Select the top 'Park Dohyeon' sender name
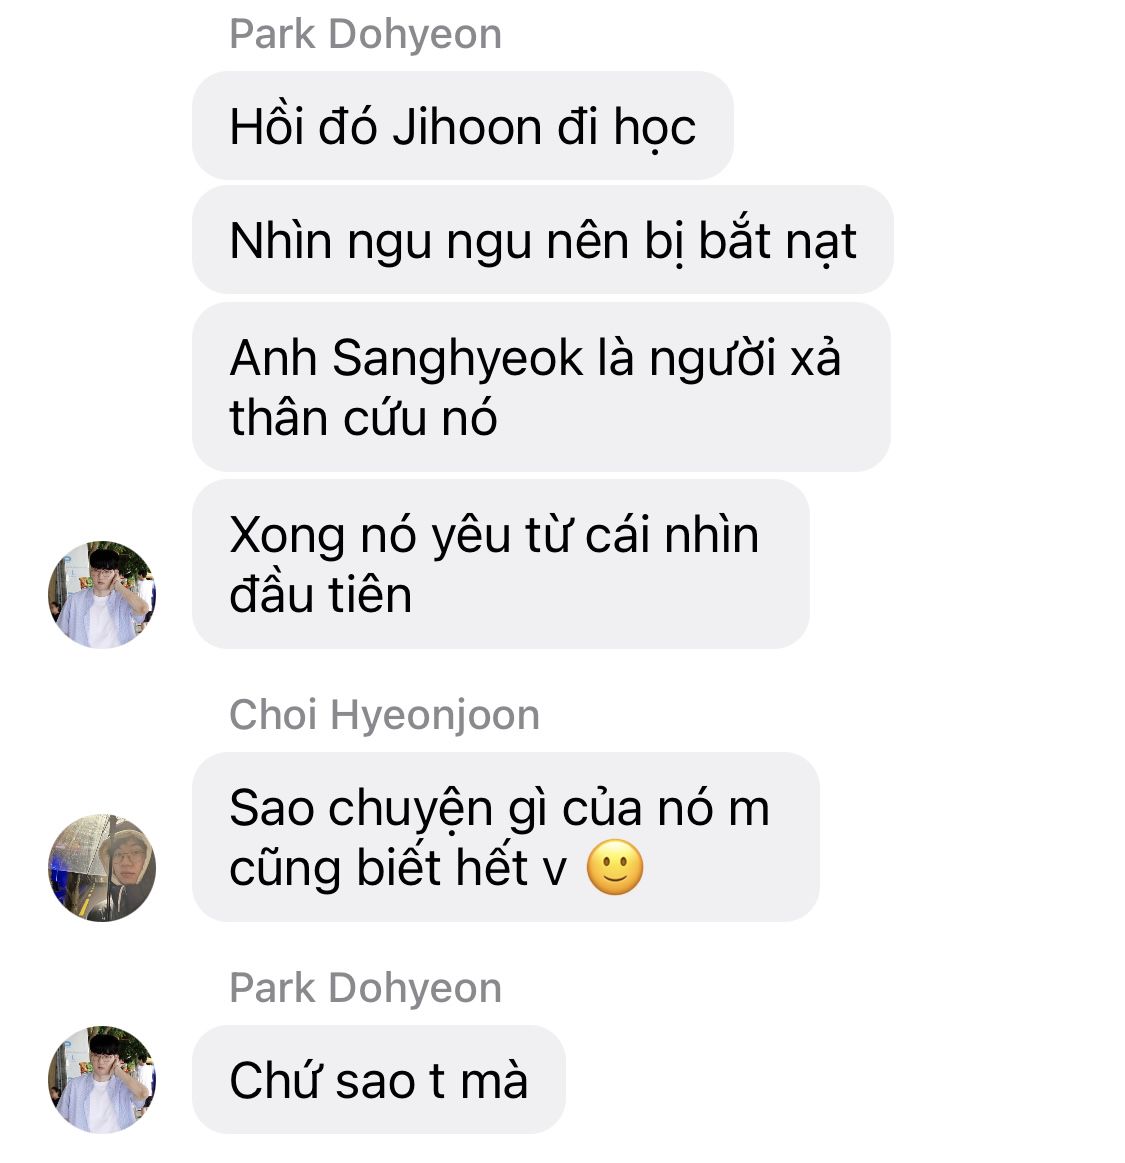 click(x=365, y=34)
